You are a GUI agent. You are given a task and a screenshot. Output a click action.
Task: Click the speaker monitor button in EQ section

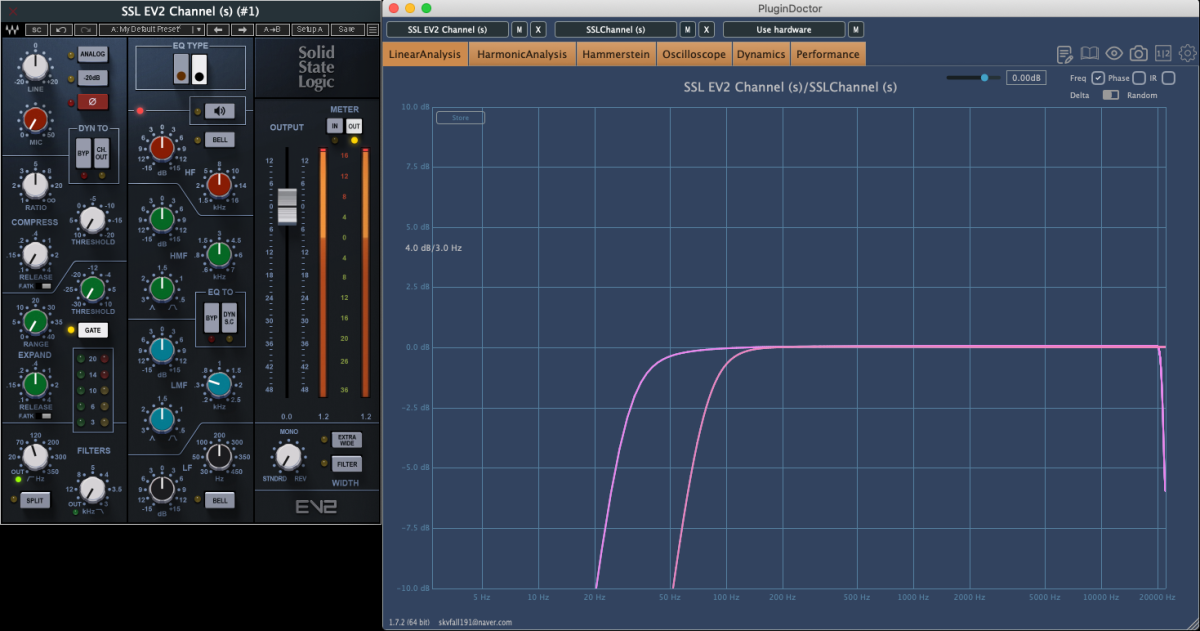219,111
